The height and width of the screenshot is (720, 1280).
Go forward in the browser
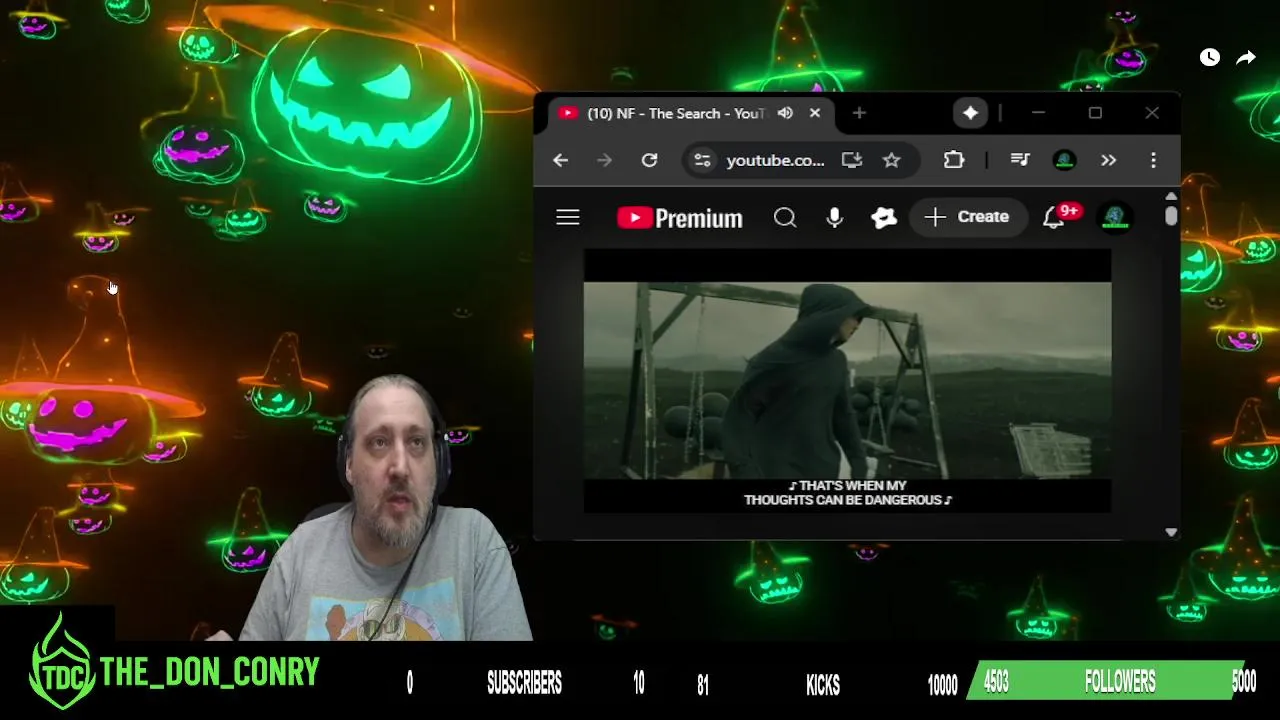(604, 160)
